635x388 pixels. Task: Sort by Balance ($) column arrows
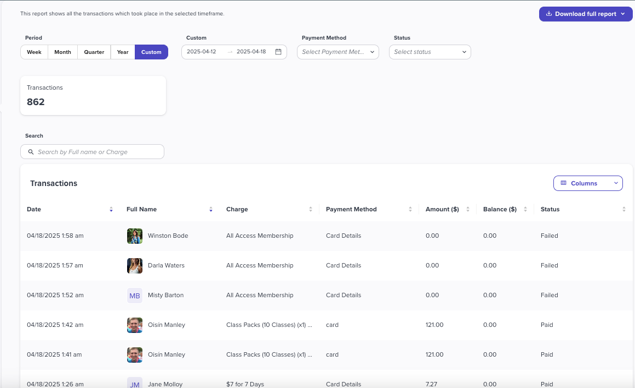[x=525, y=209]
